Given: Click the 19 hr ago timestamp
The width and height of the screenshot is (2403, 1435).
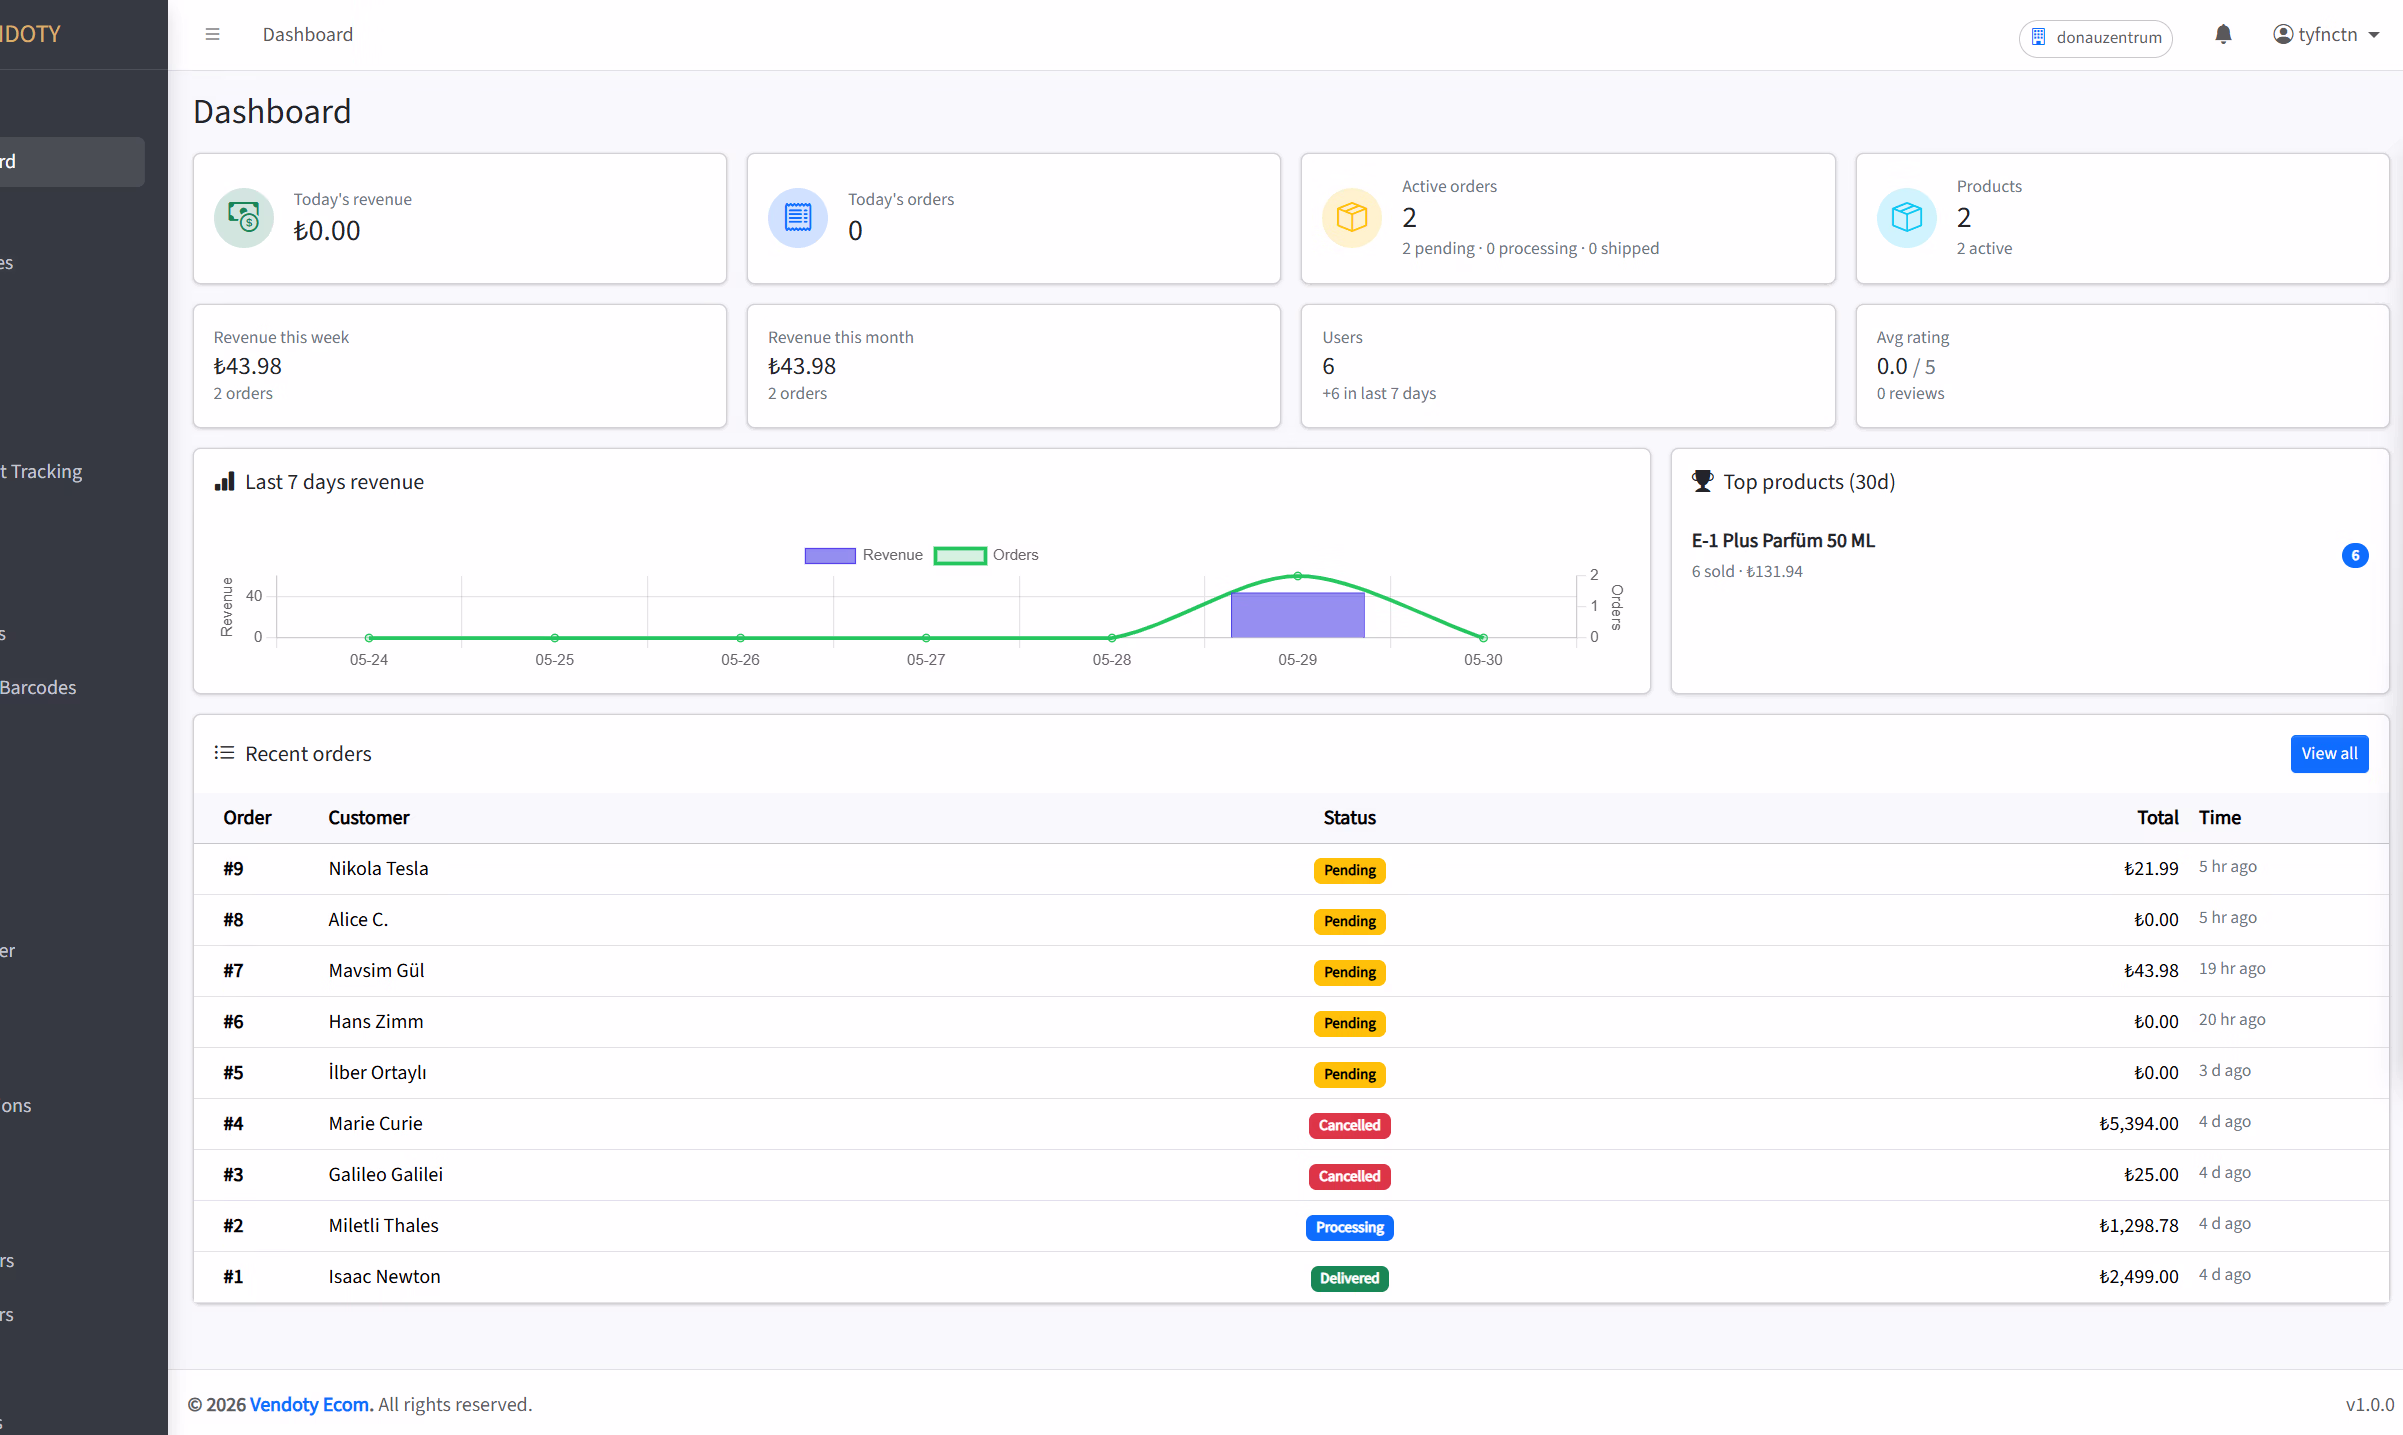Looking at the screenshot, I should click(2232, 968).
